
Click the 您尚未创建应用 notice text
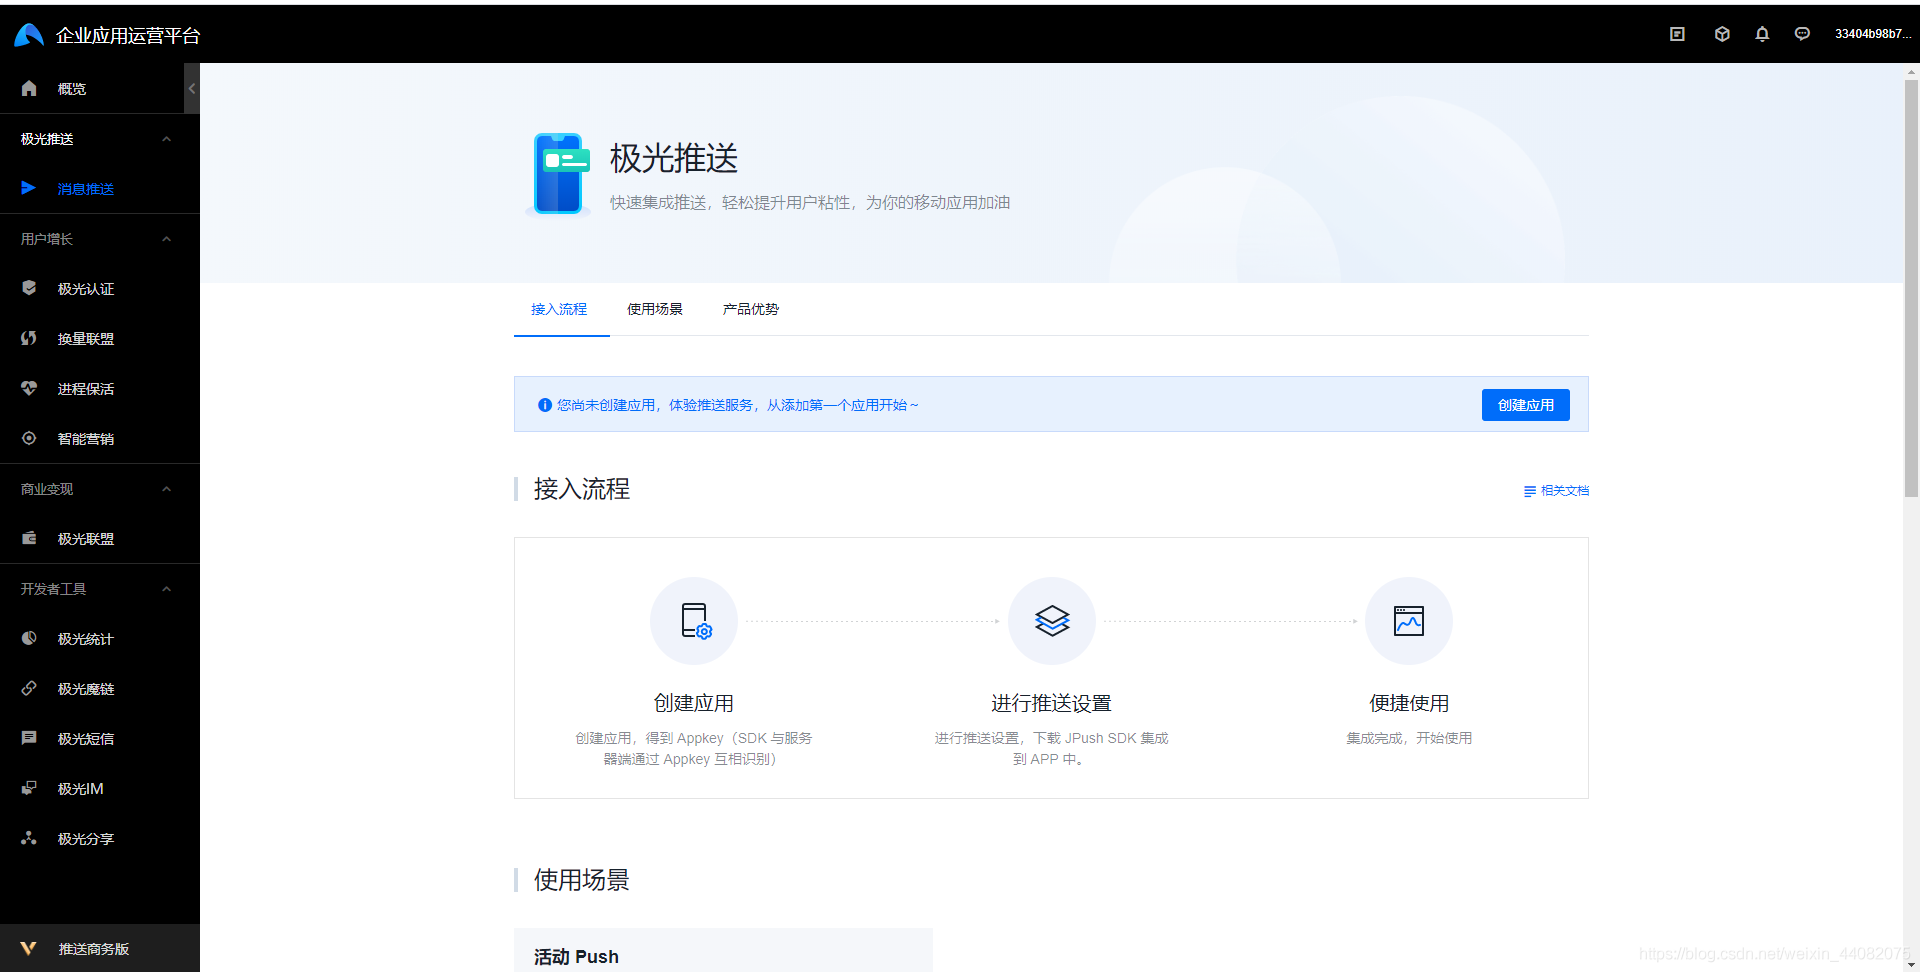(738, 405)
